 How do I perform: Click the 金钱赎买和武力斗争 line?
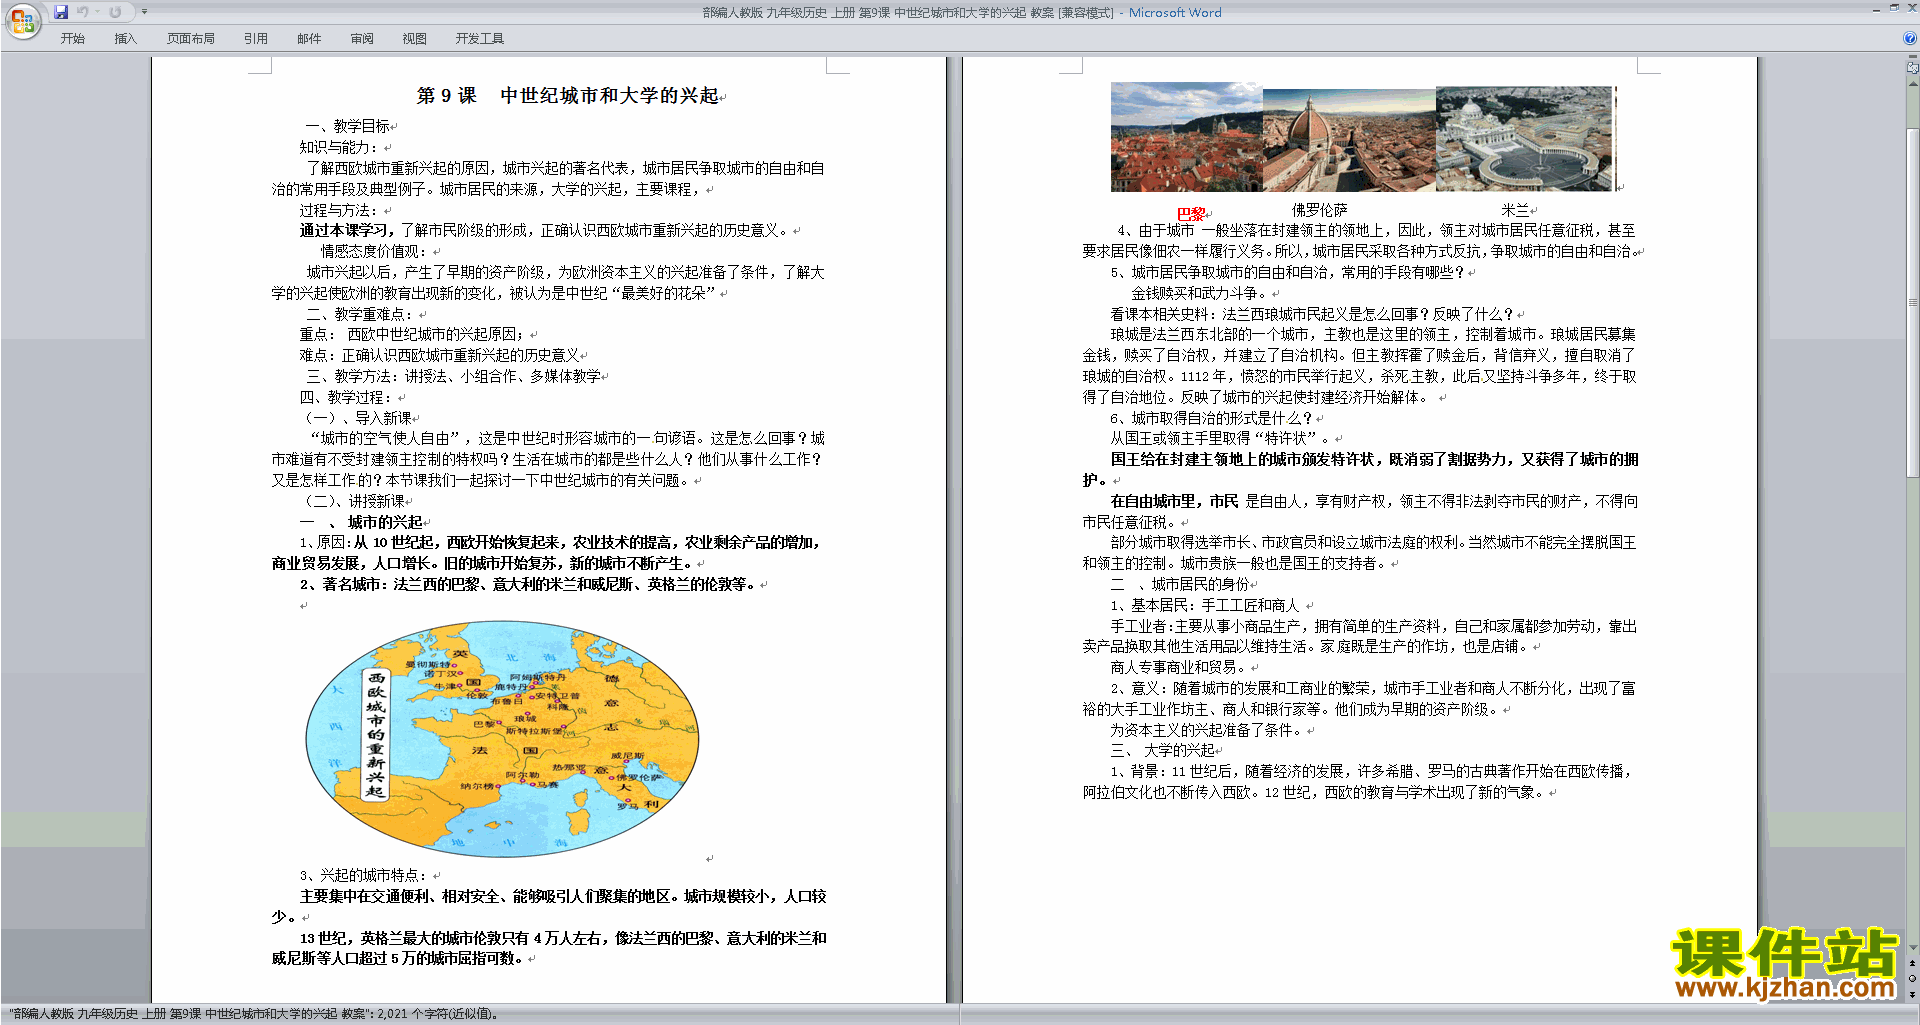pyautogui.click(x=1200, y=293)
